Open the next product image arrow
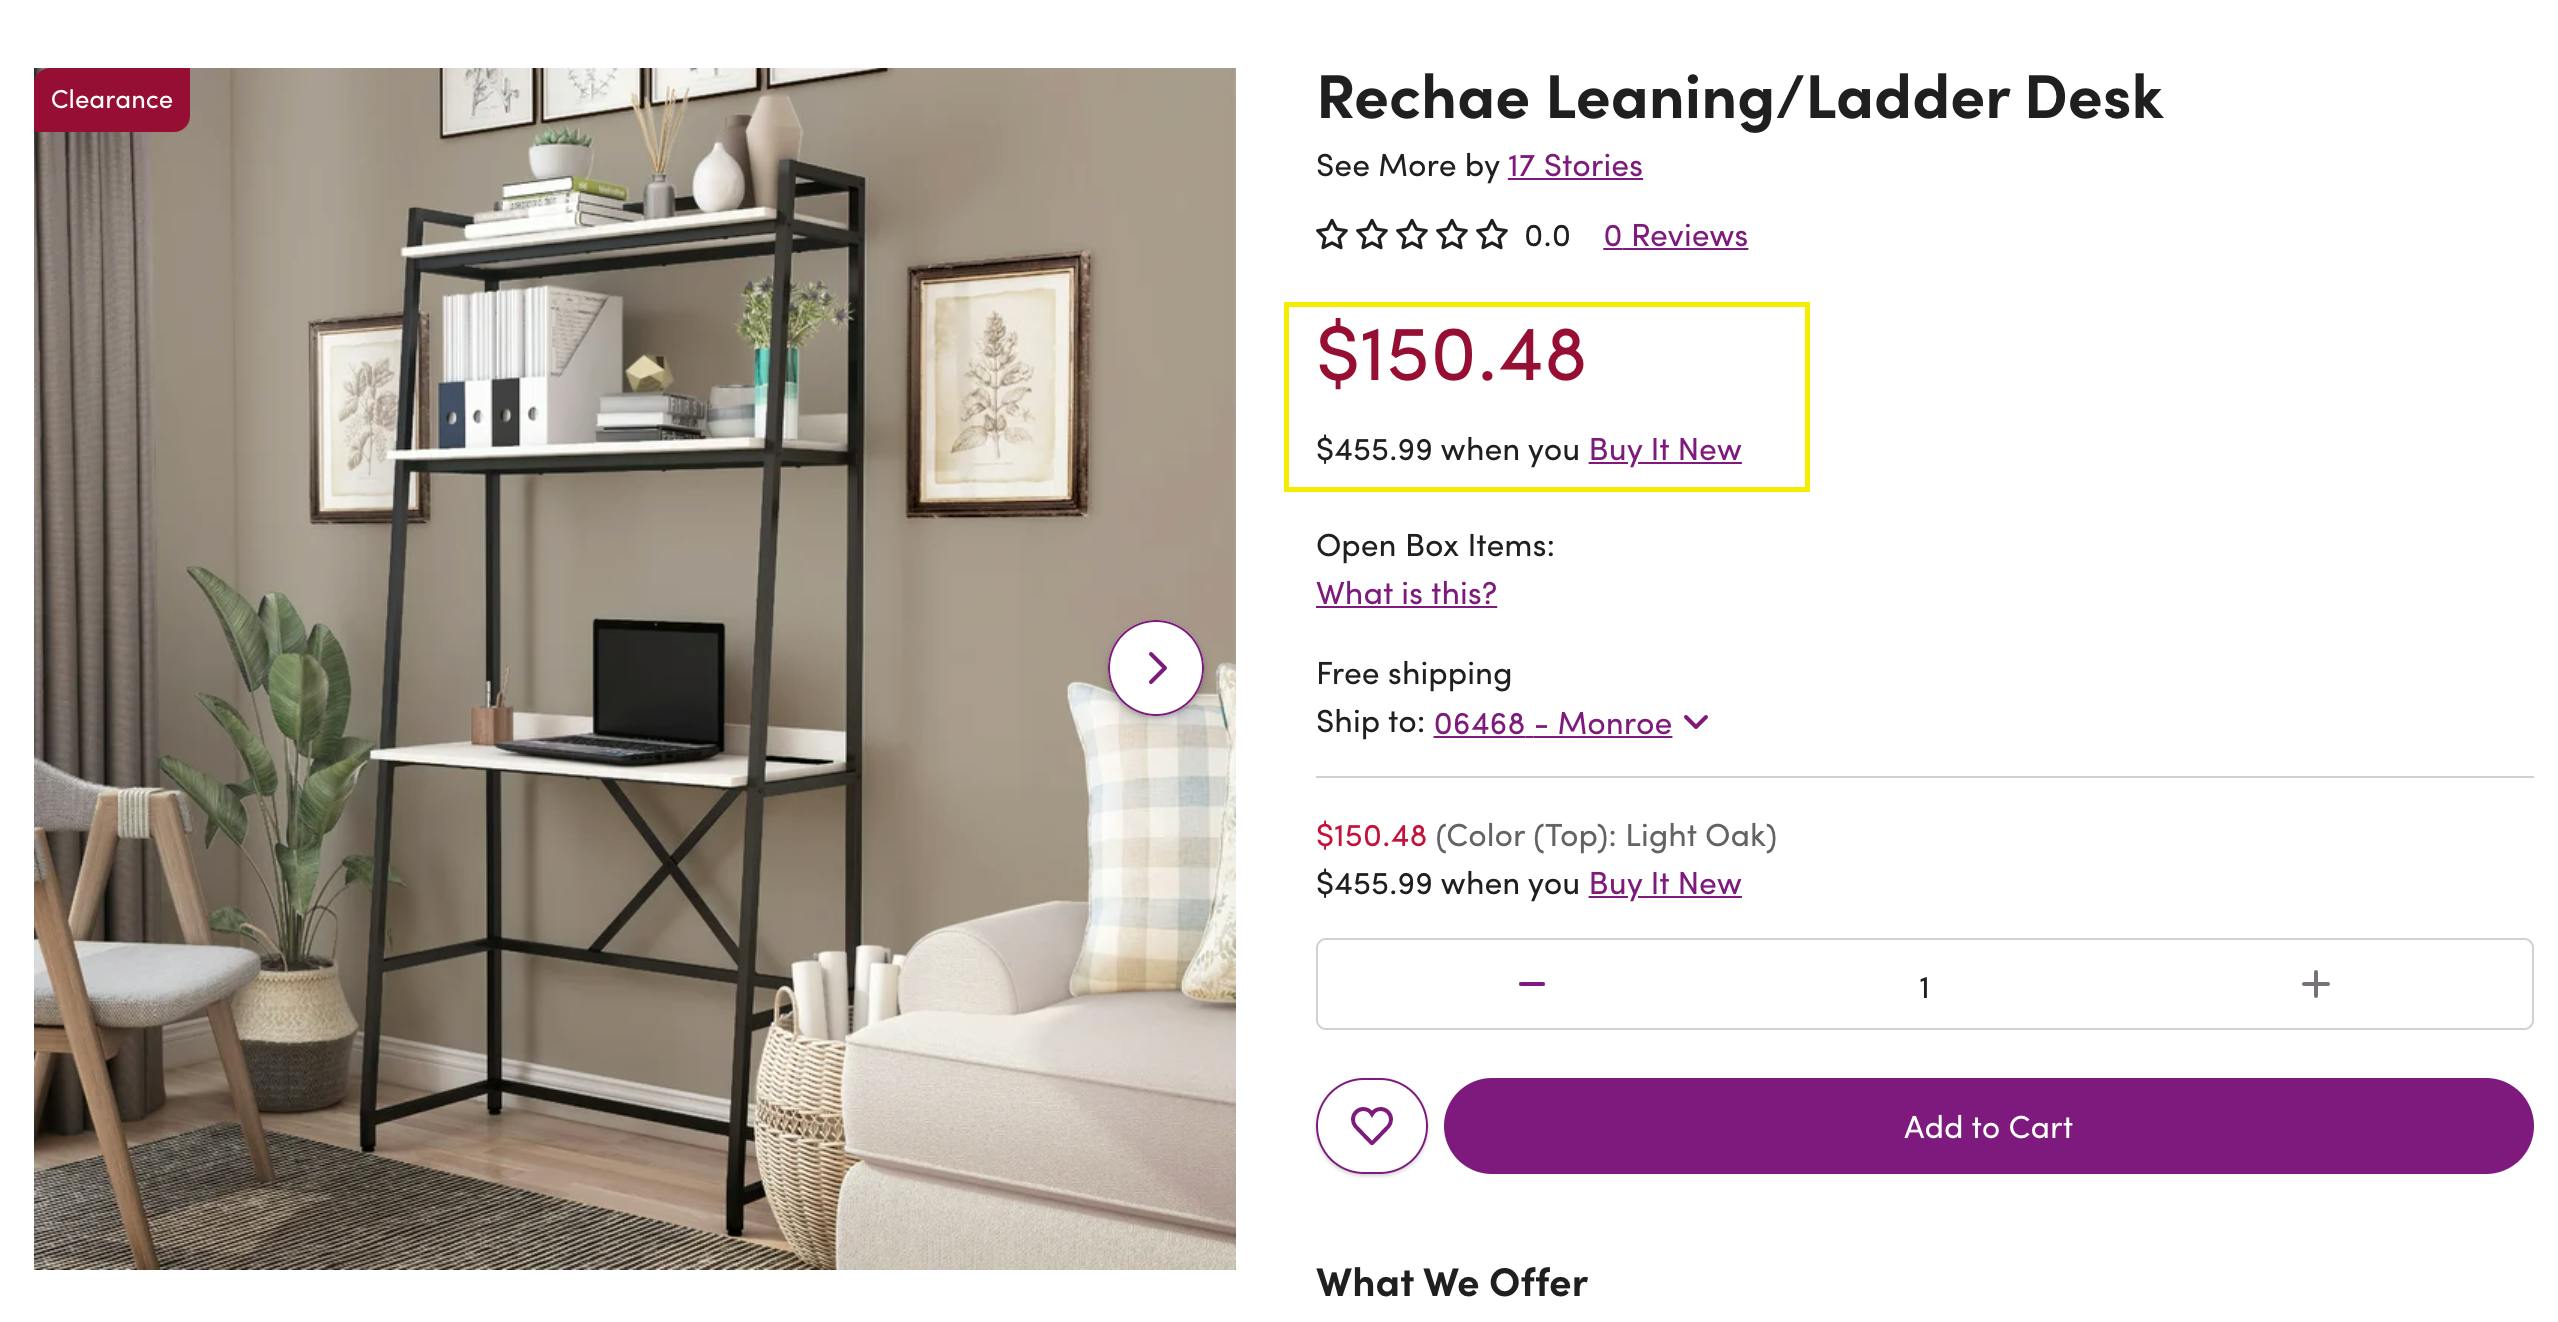The width and height of the screenshot is (2558, 1322). pyautogui.click(x=1157, y=667)
